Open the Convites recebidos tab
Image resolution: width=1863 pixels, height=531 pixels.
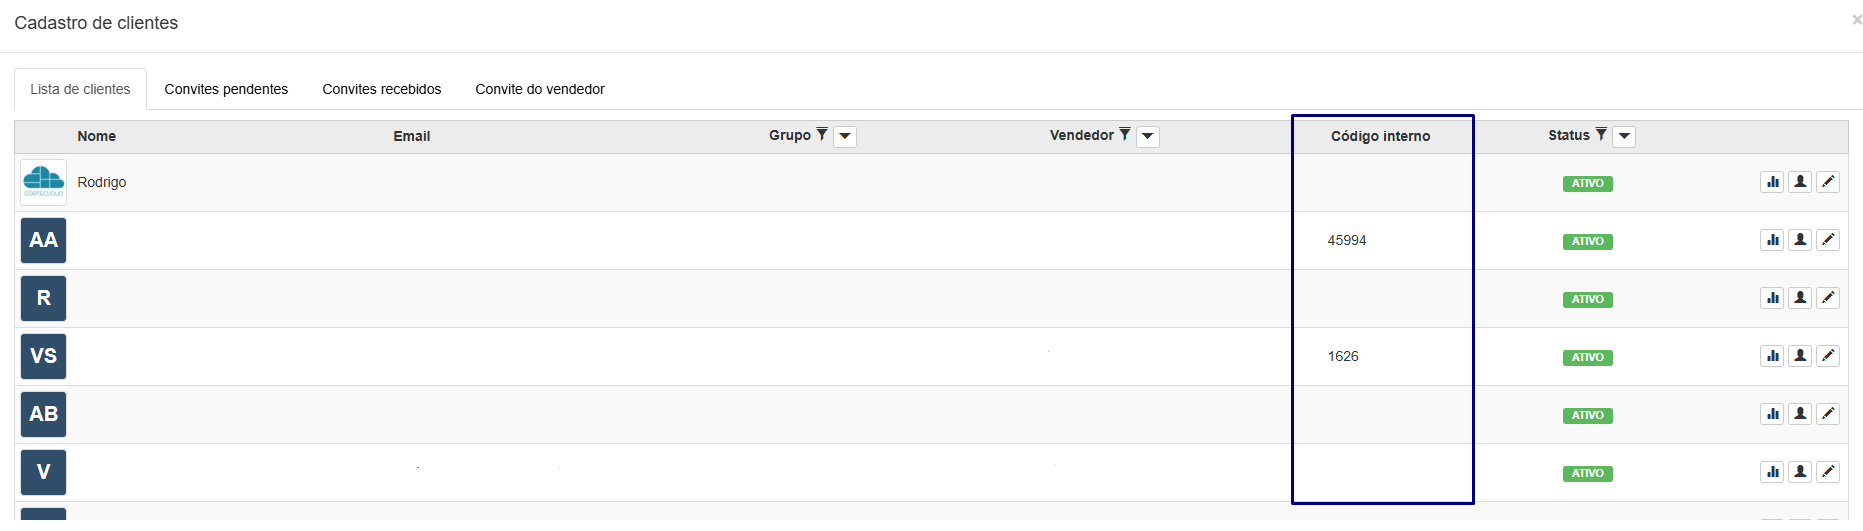(x=381, y=89)
